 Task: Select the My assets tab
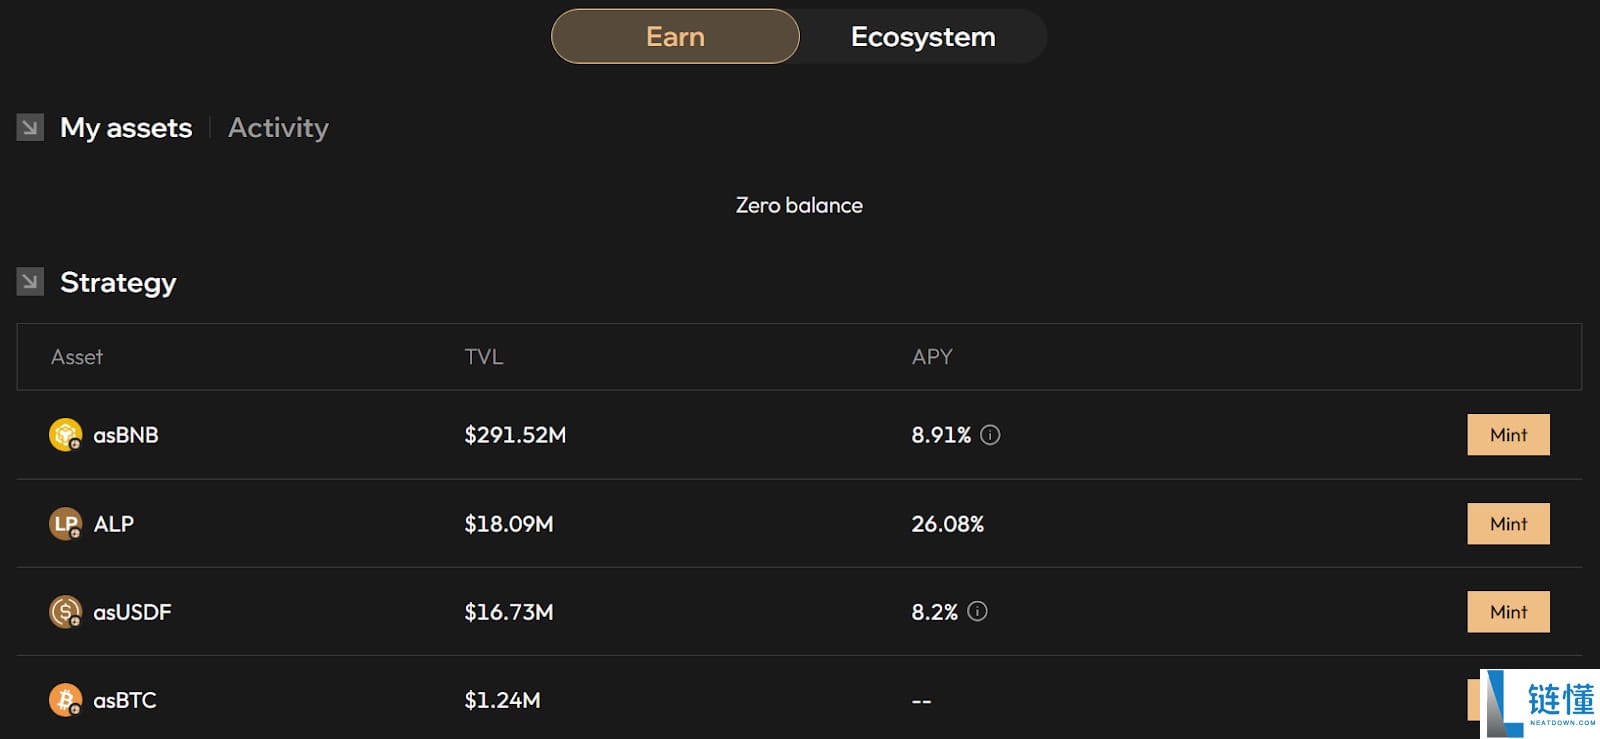tap(126, 128)
